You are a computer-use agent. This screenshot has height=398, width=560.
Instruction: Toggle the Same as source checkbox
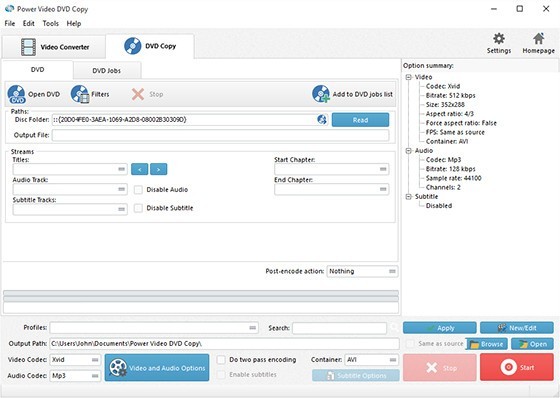click(x=410, y=344)
